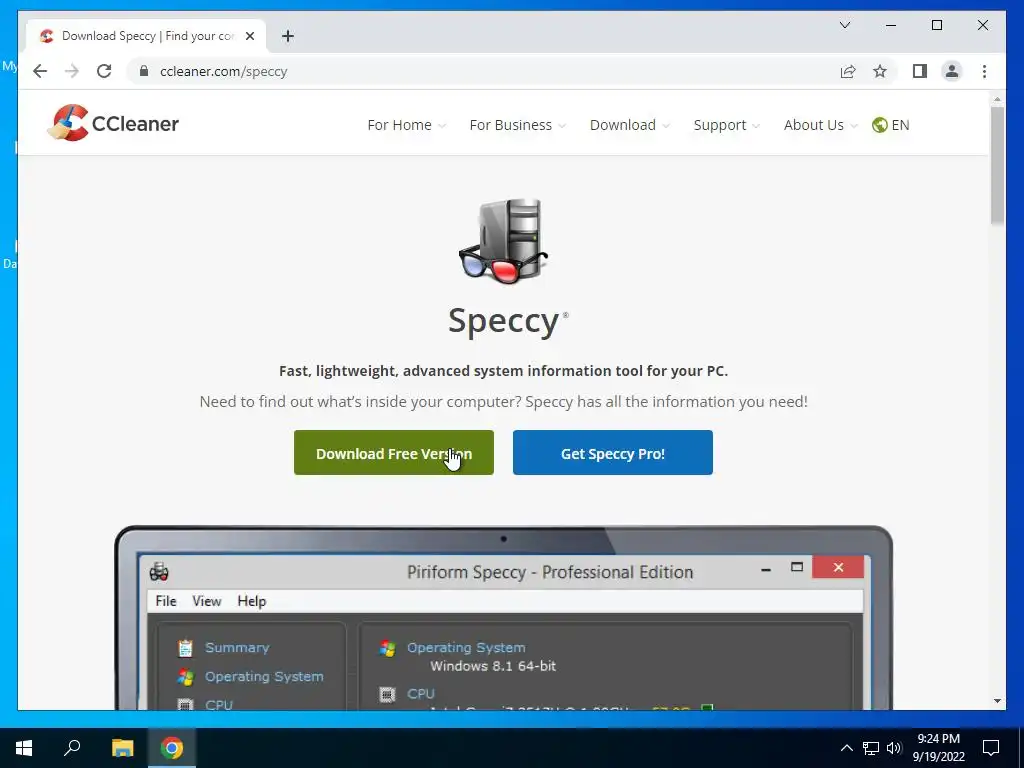The height and width of the screenshot is (768, 1024).
Task: Open network status tray icon
Action: (871, 748)
